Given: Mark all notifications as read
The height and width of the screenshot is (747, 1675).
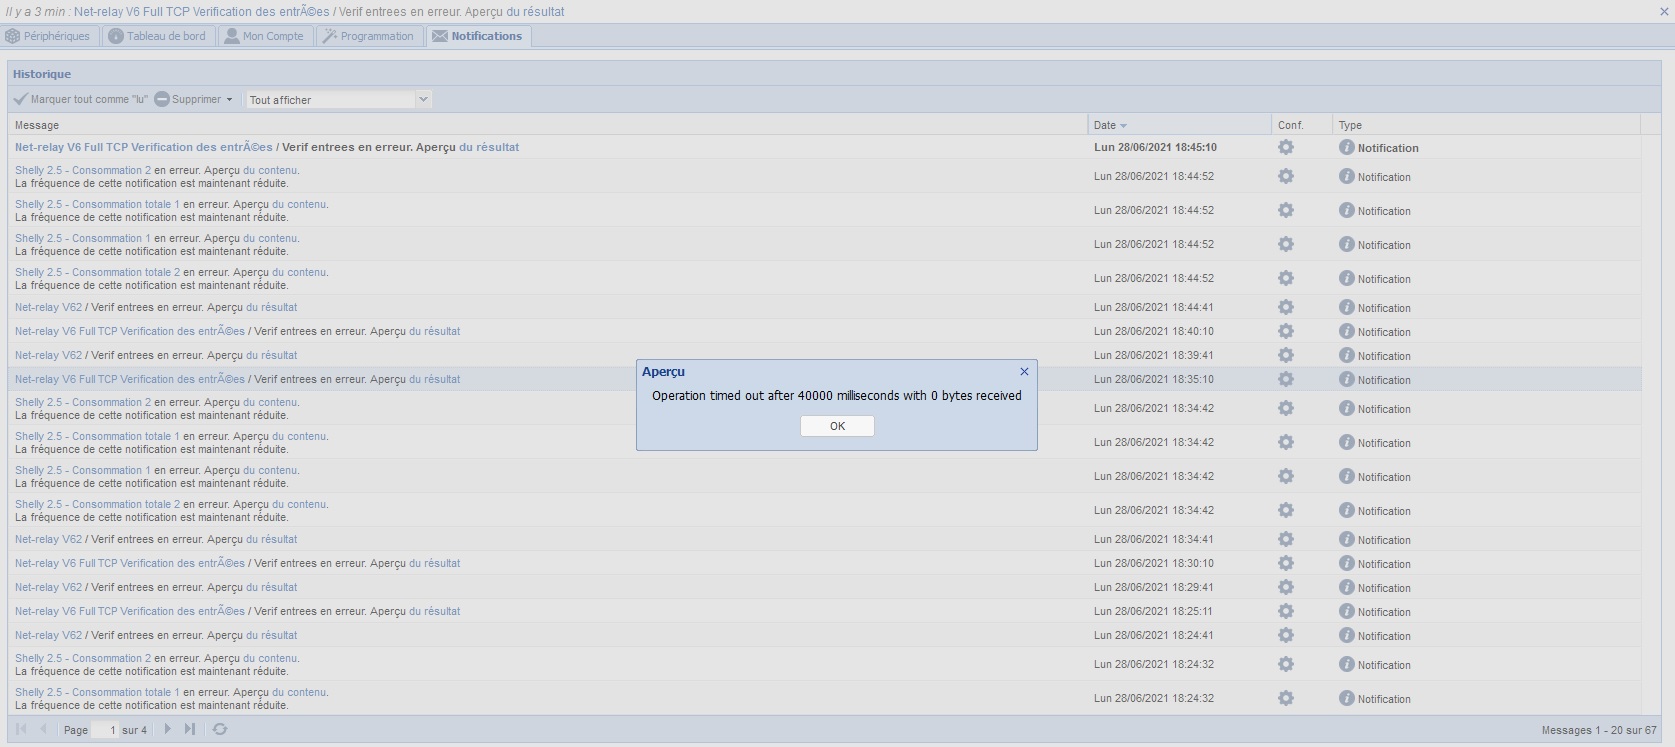Looking at the screenshot, I should tap(81, 99).
